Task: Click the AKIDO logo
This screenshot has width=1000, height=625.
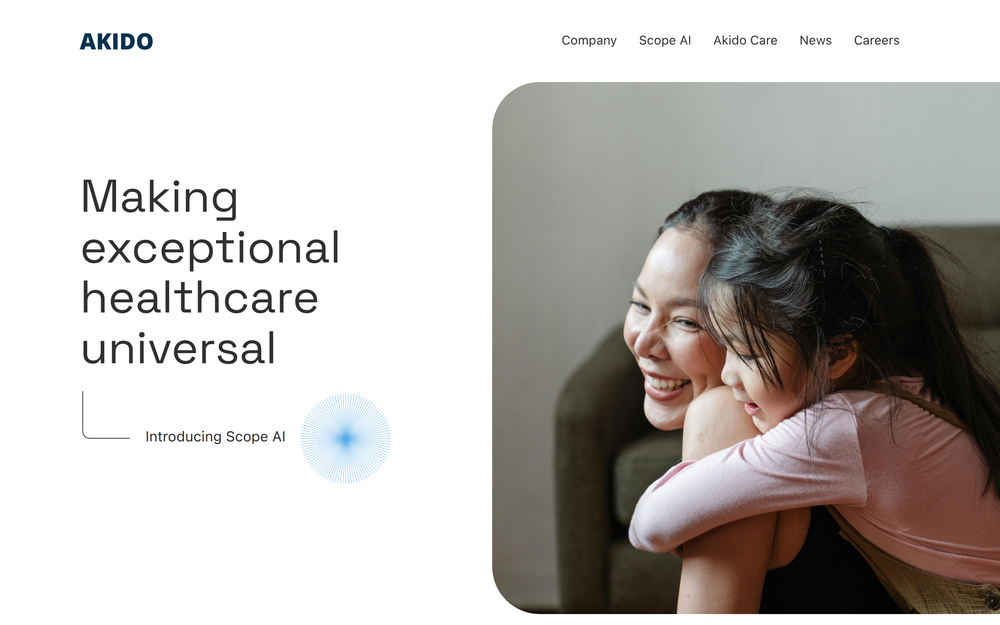Action: point(116,41)
